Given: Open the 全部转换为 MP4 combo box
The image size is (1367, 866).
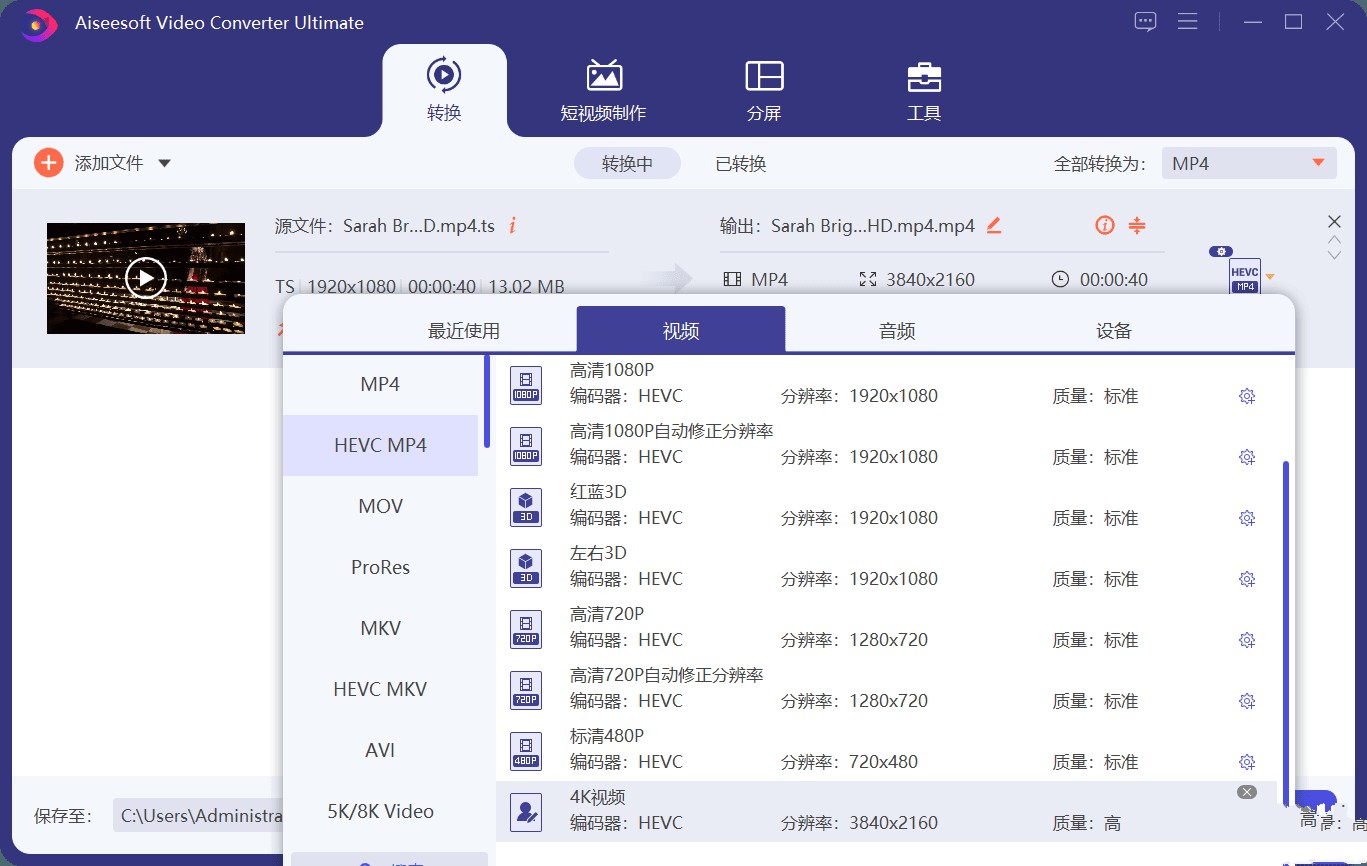Looking at the screenshot, I should click(1249, 163).
